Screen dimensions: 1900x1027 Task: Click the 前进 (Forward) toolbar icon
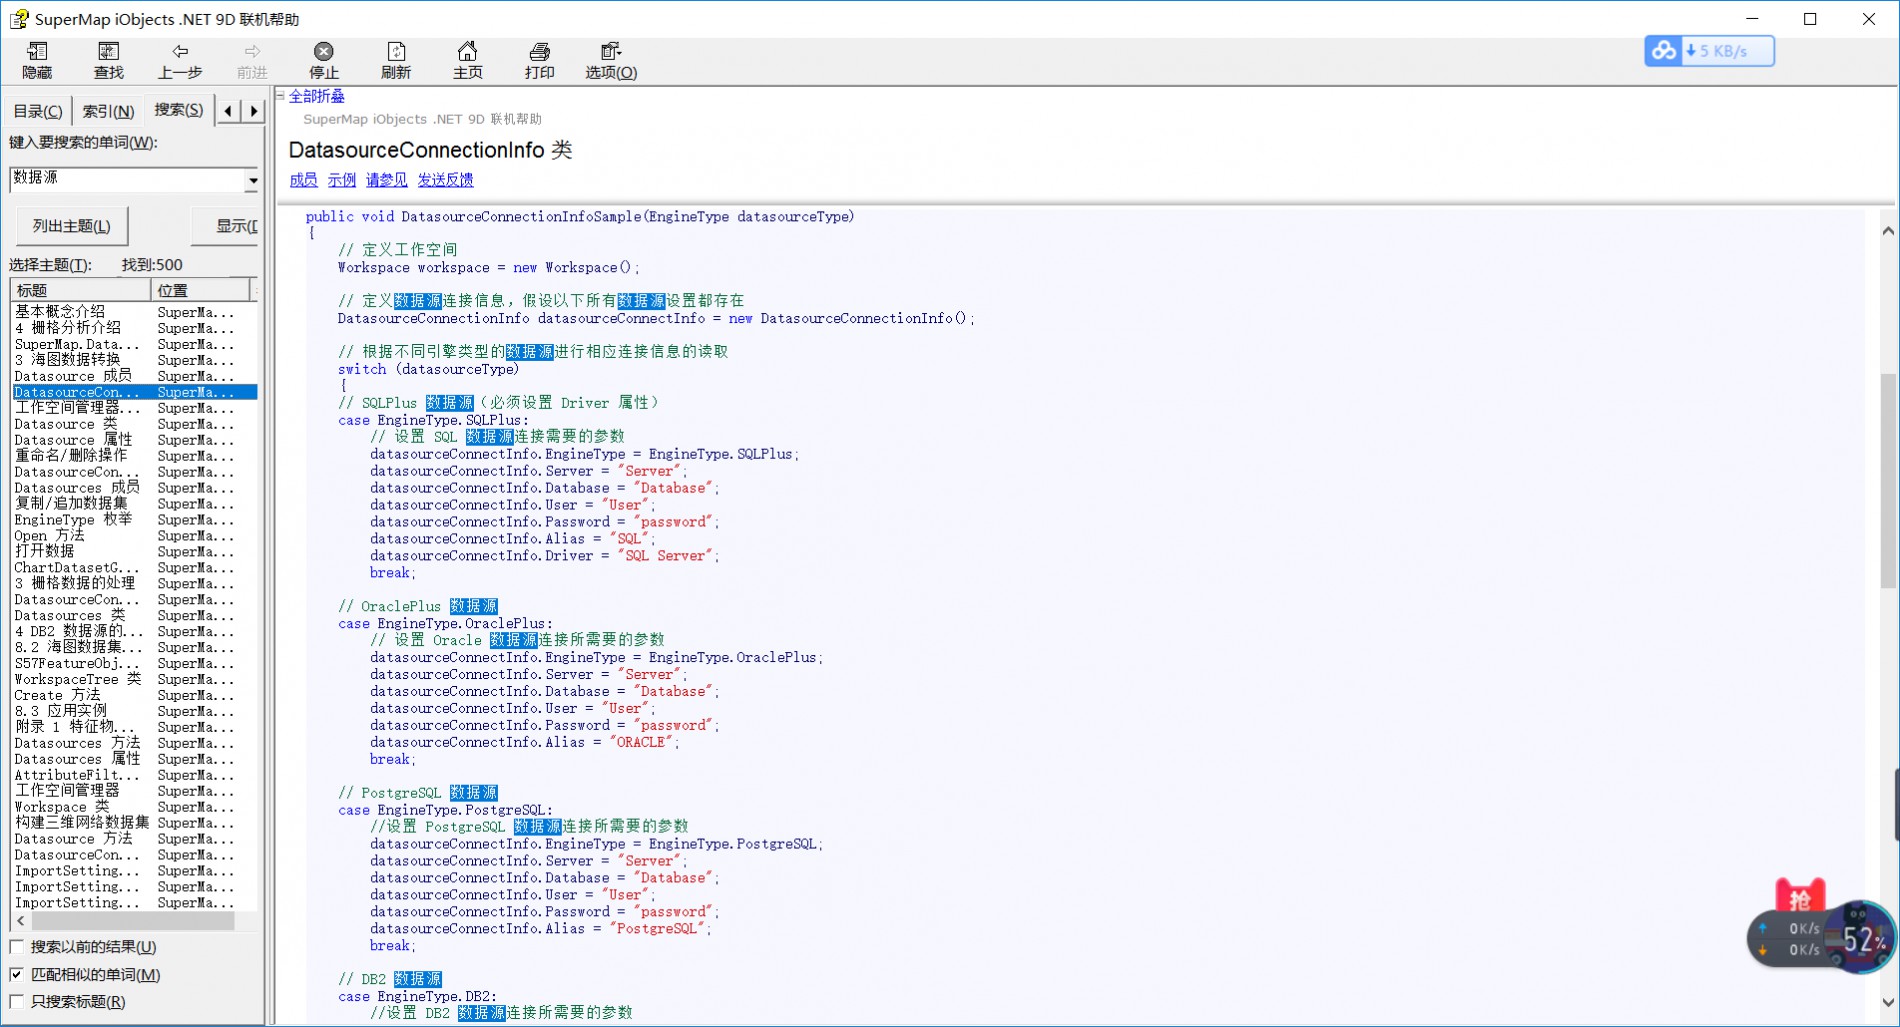pyautogui.click(x=252, y=61)
